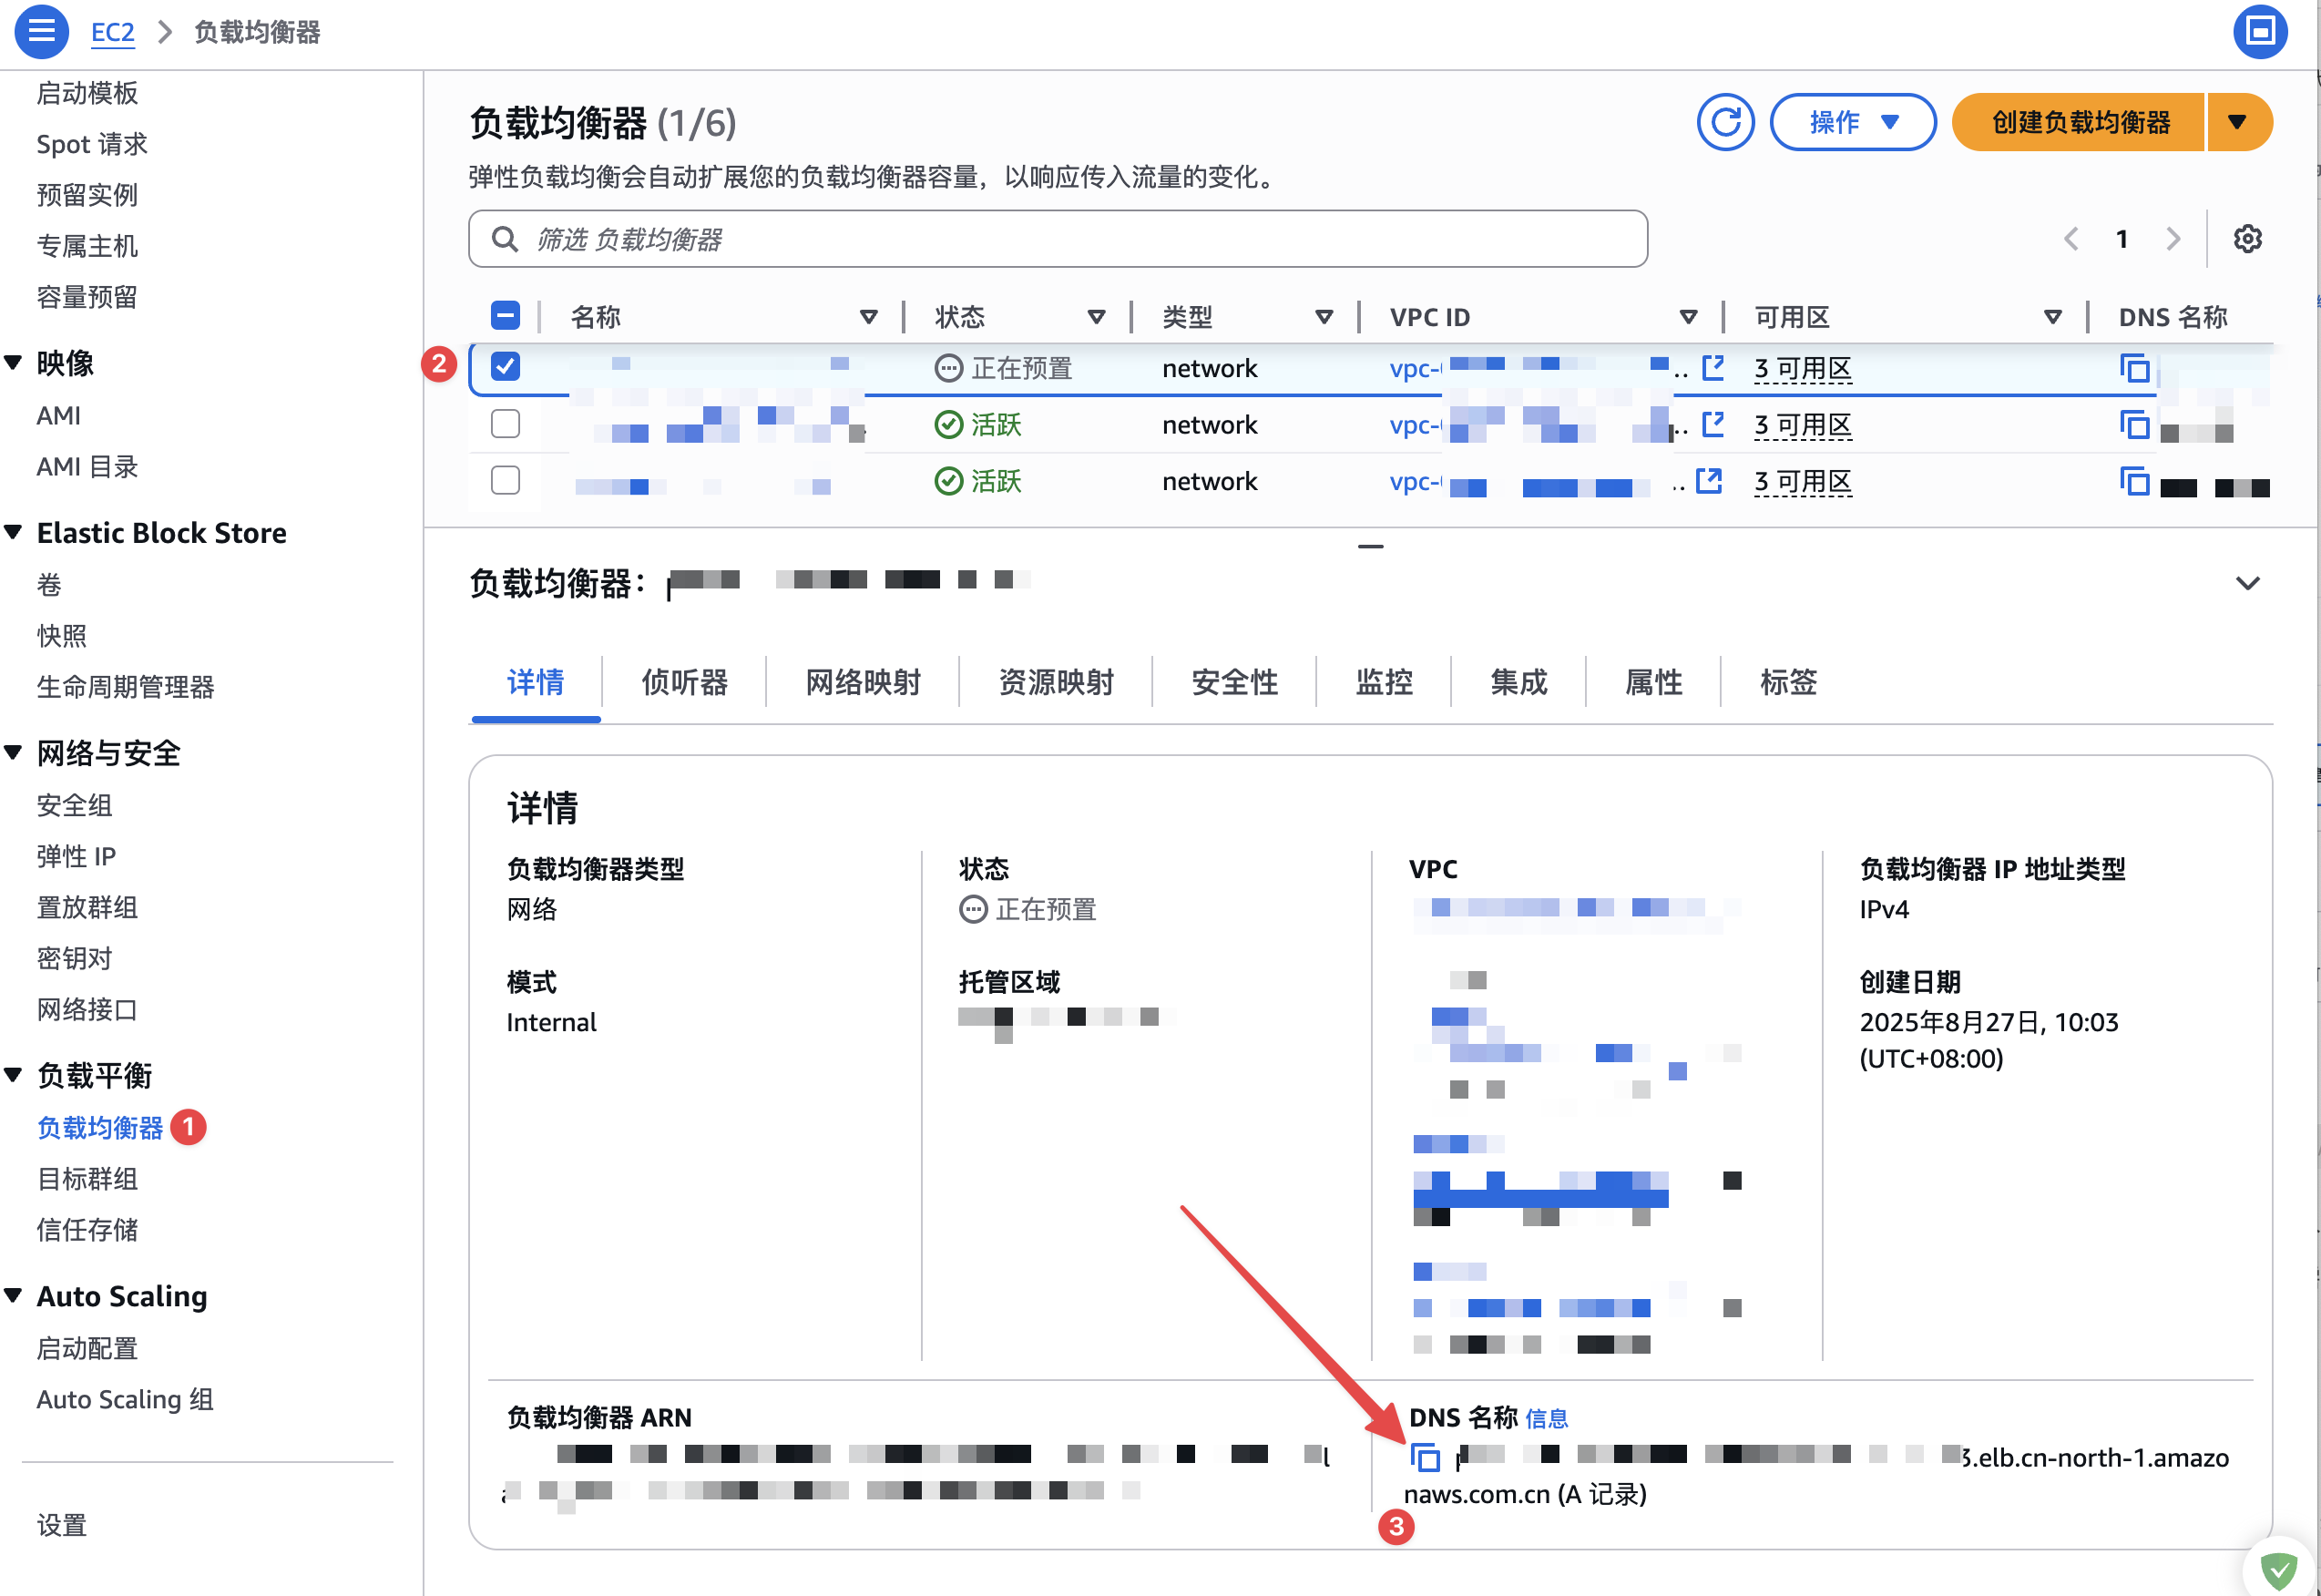Collapse Elastic Block Store sidebar section
Screen dimensions: 2321x1596
(14, 532)
